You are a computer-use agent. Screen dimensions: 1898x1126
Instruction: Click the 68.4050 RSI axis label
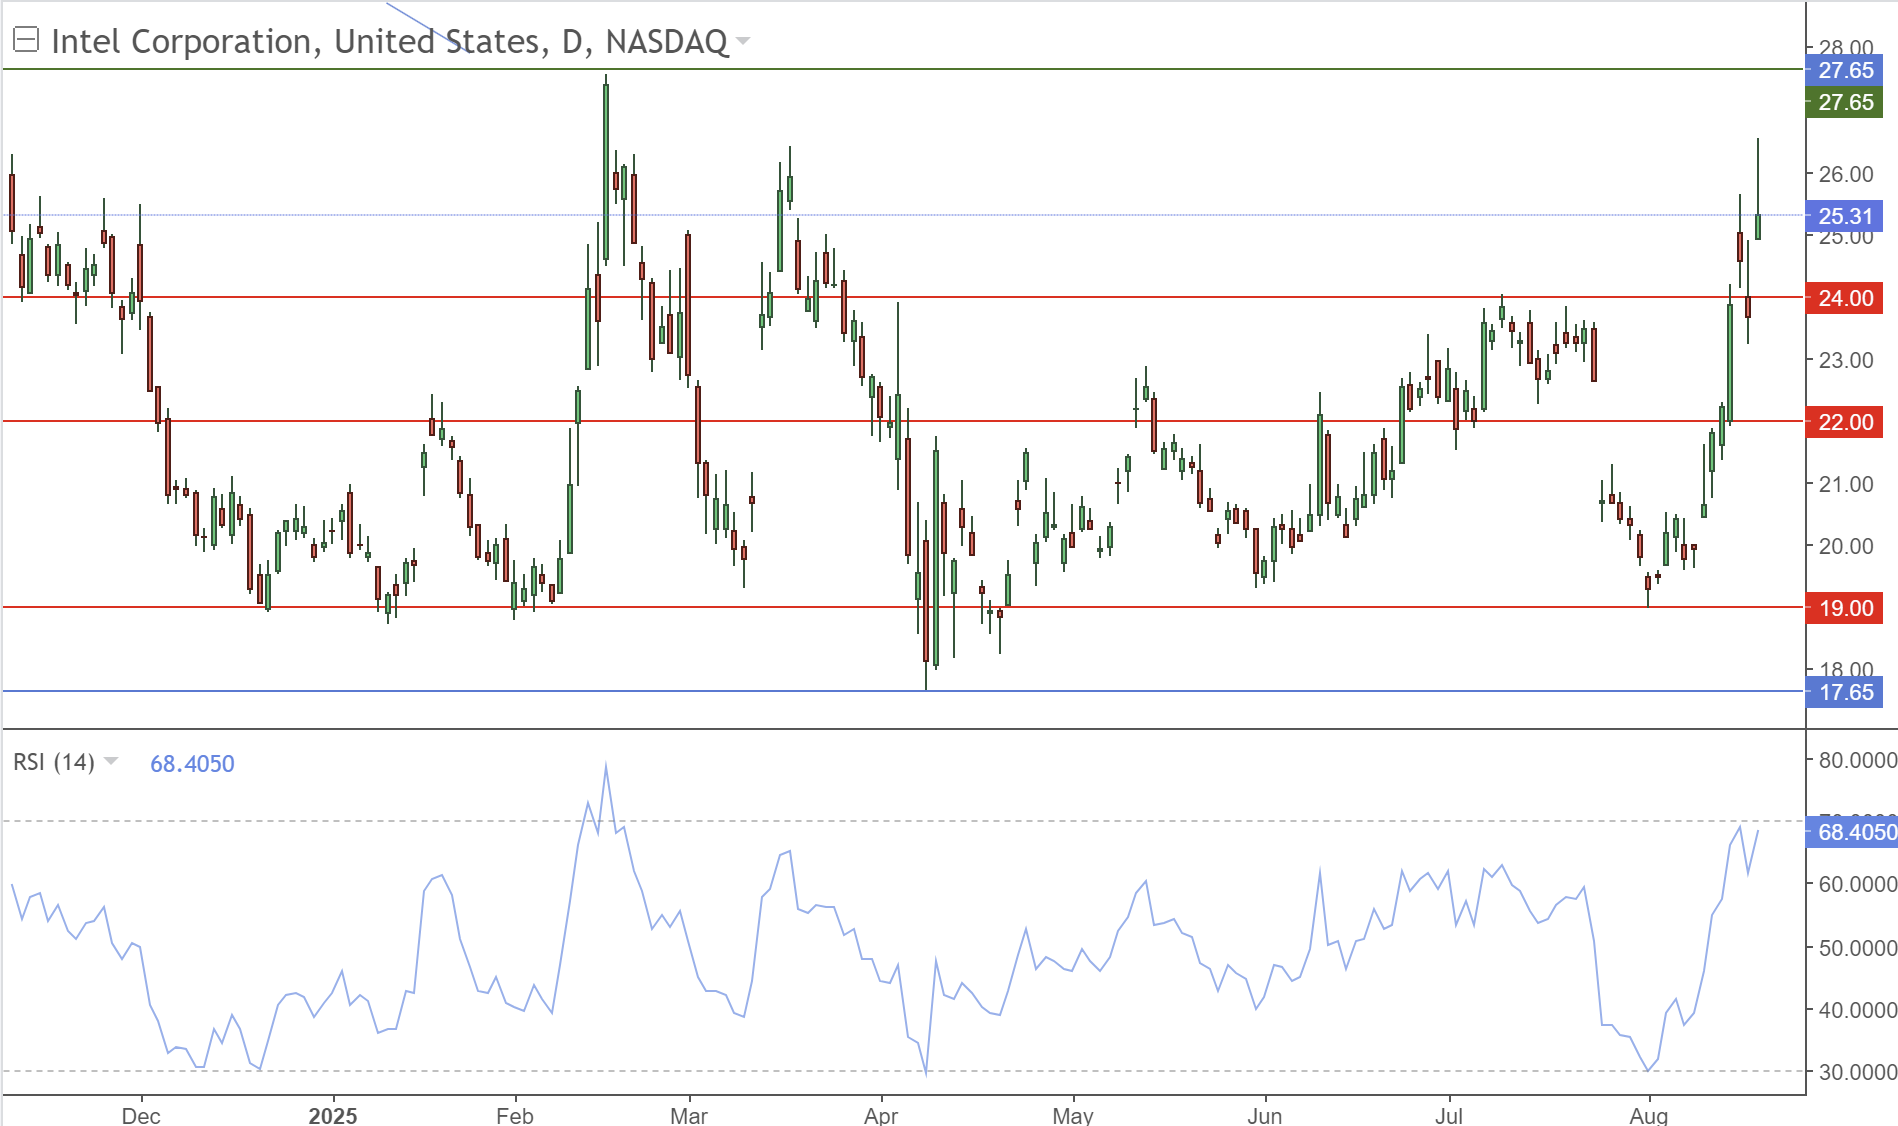[1852, 832]
